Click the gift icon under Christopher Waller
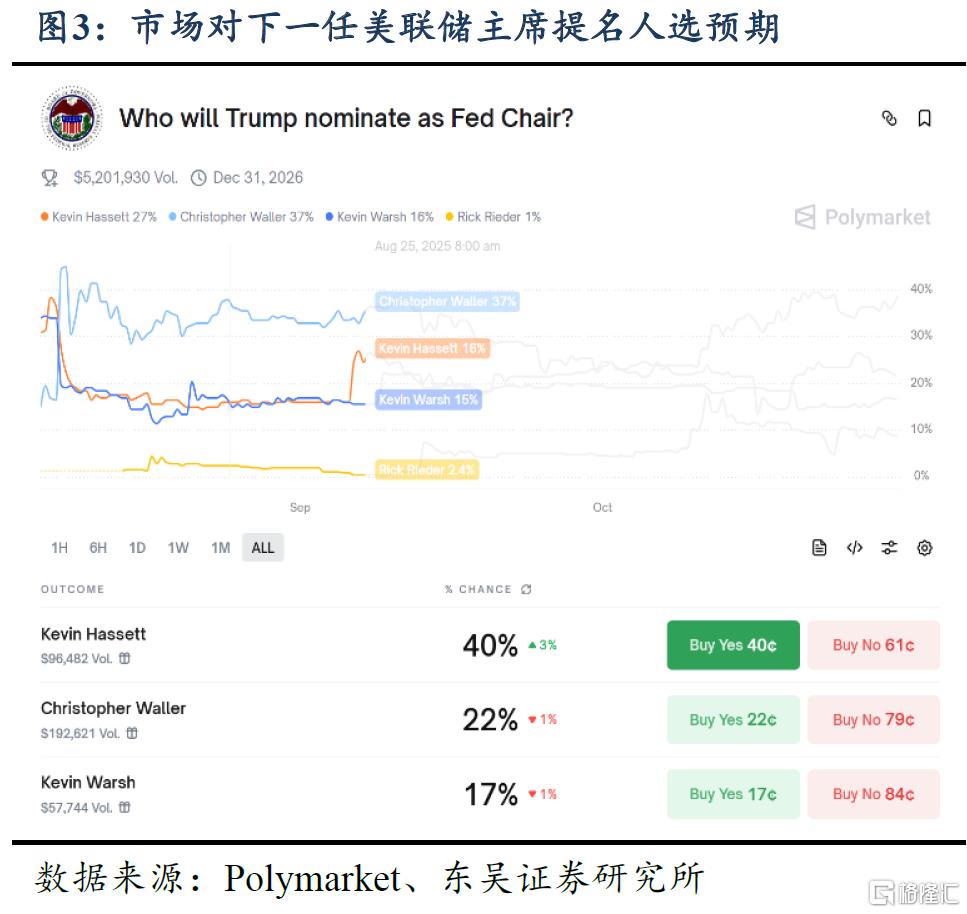 pyautogui.click(x=132, y=733)
